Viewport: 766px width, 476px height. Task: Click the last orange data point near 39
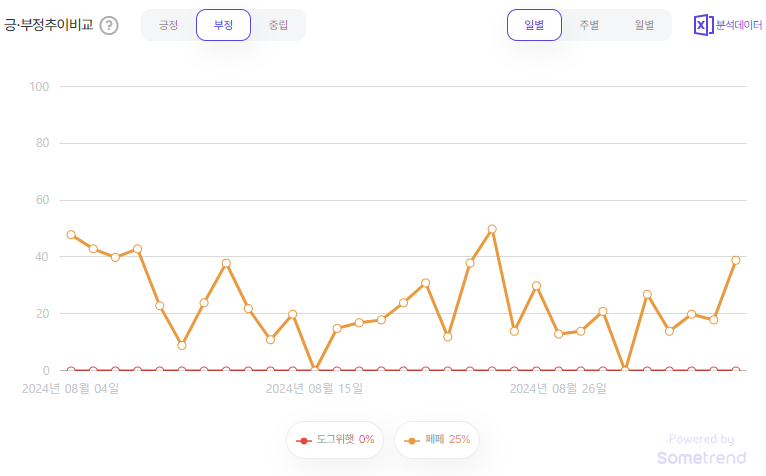coord(736,260)
